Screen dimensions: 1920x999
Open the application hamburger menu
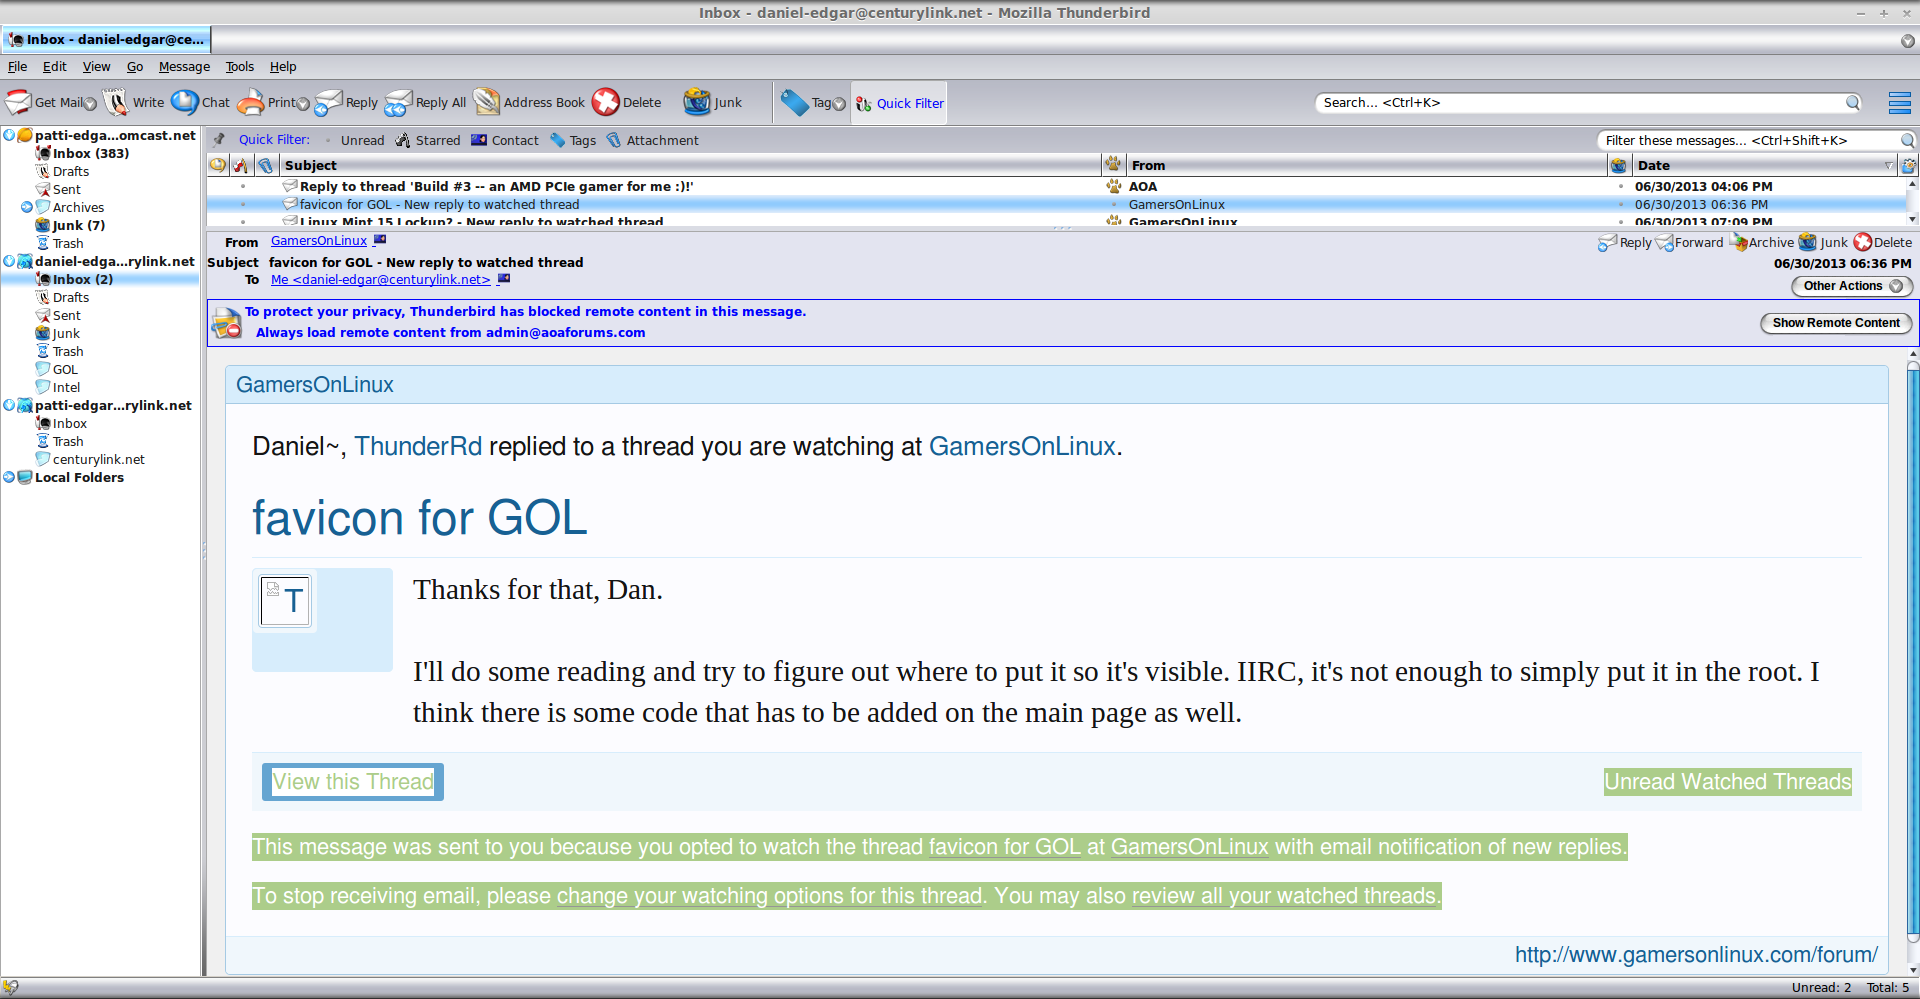coord(1900,103)
